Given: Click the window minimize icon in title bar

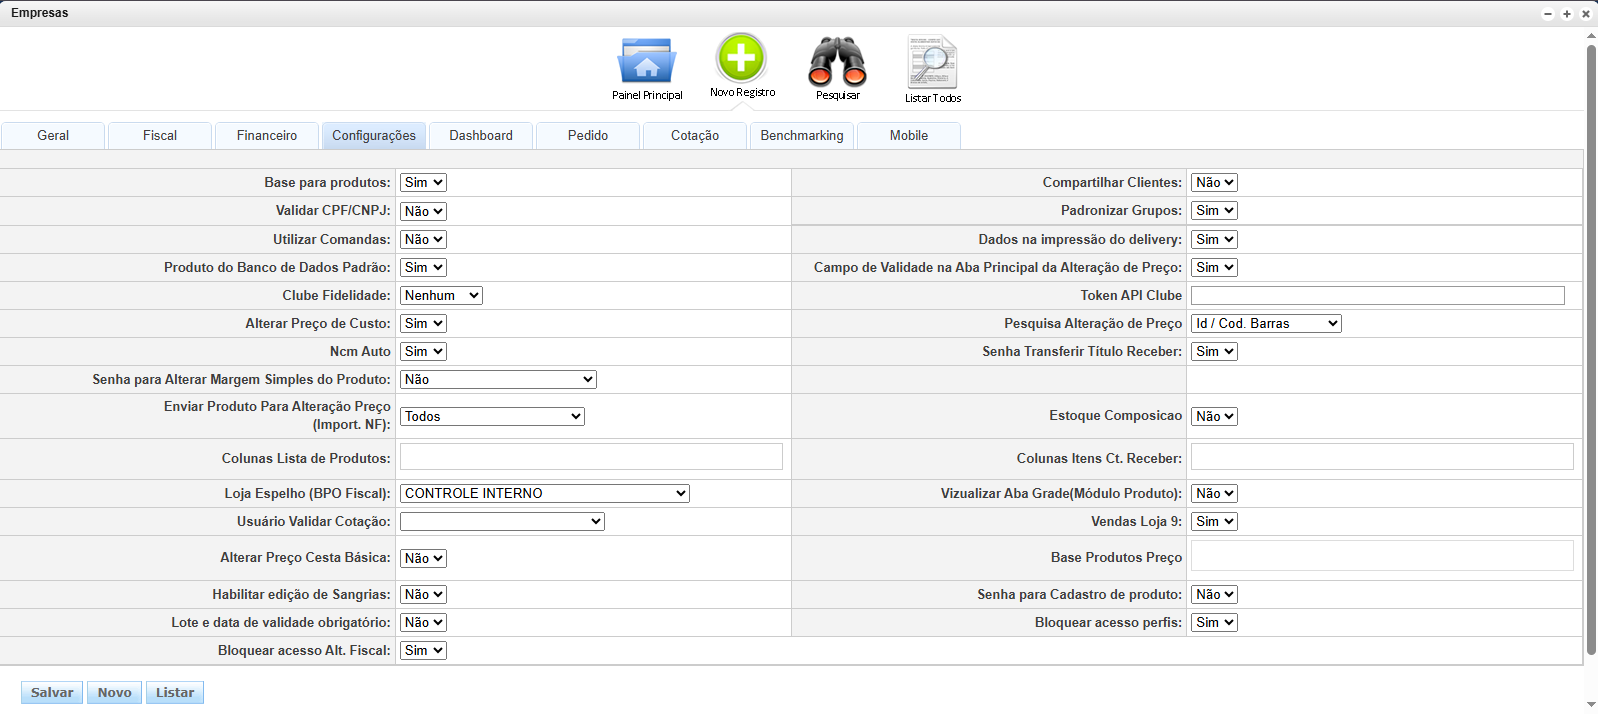Looking at the screenshot, I should coord(1548,14).
